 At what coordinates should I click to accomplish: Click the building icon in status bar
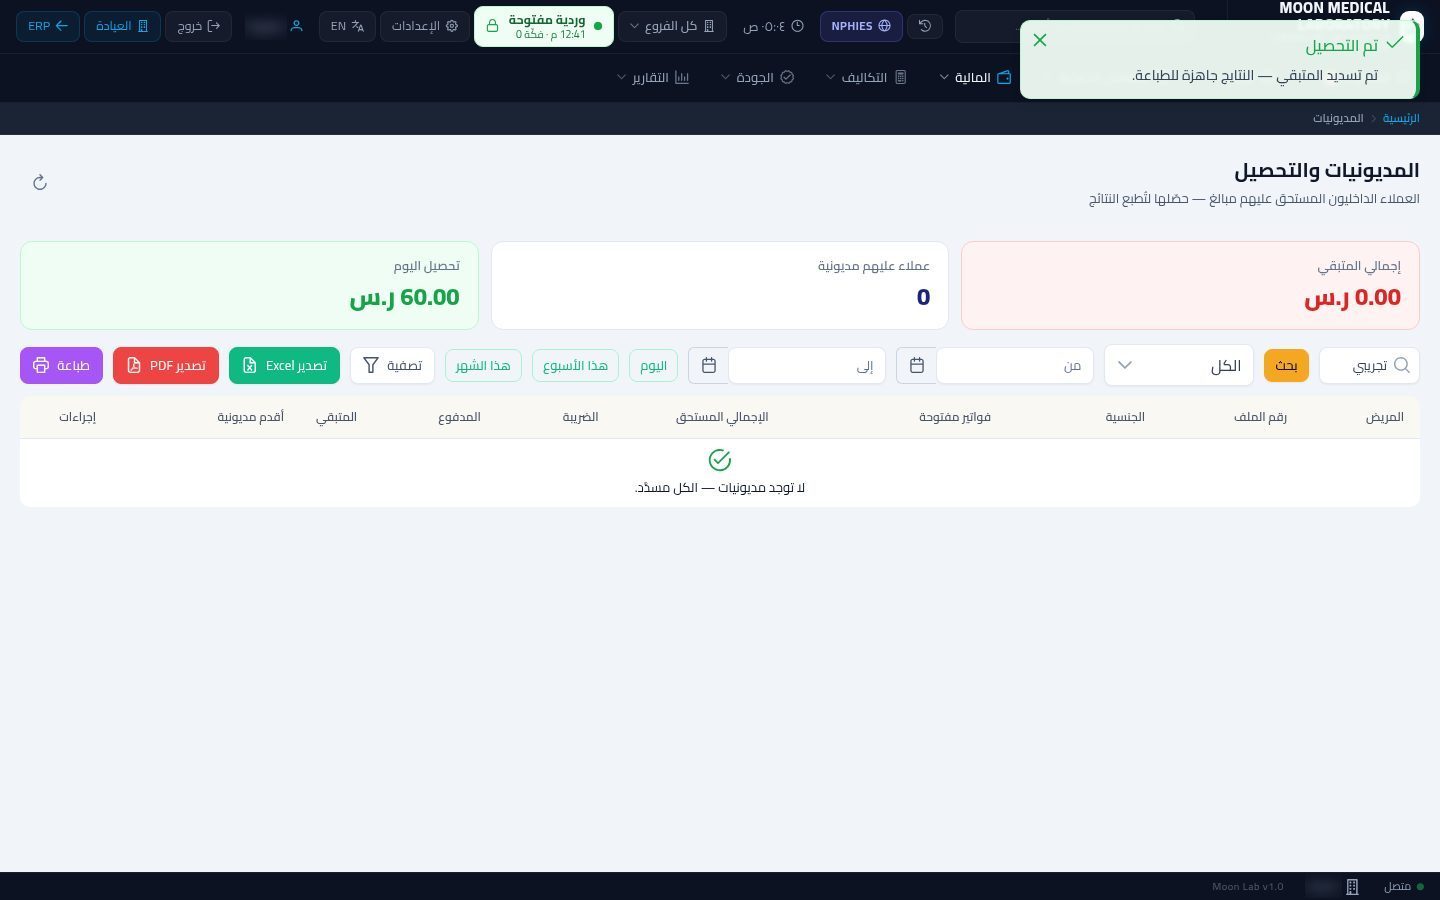(x=1352, y=887)
